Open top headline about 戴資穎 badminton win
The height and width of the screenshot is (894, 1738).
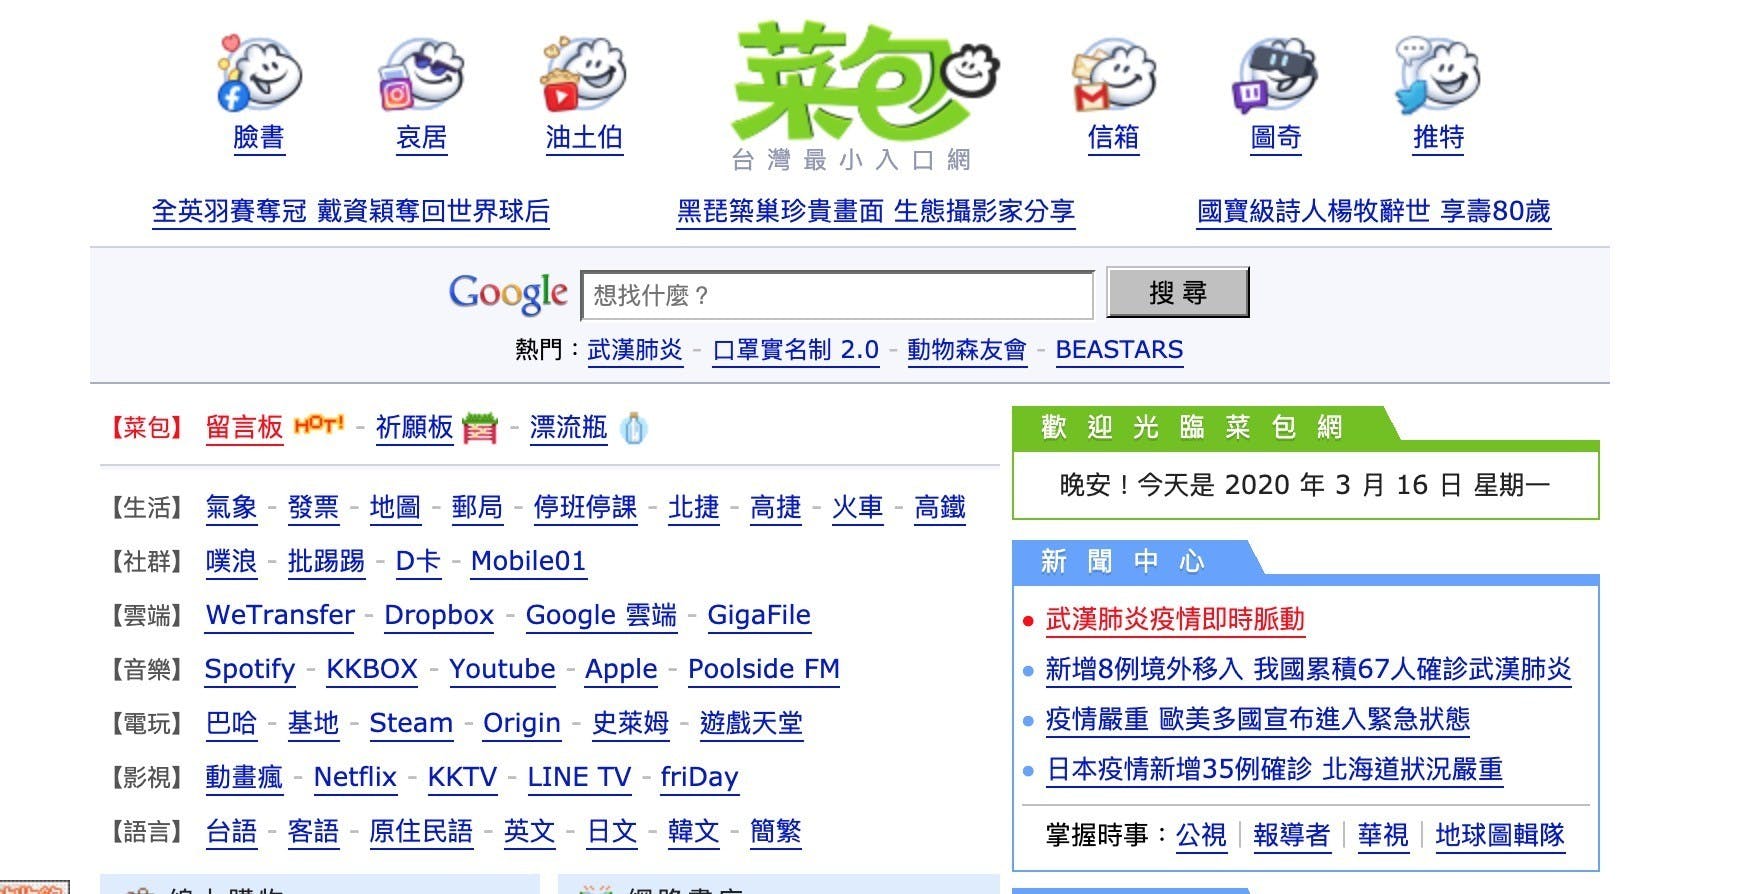351,212
